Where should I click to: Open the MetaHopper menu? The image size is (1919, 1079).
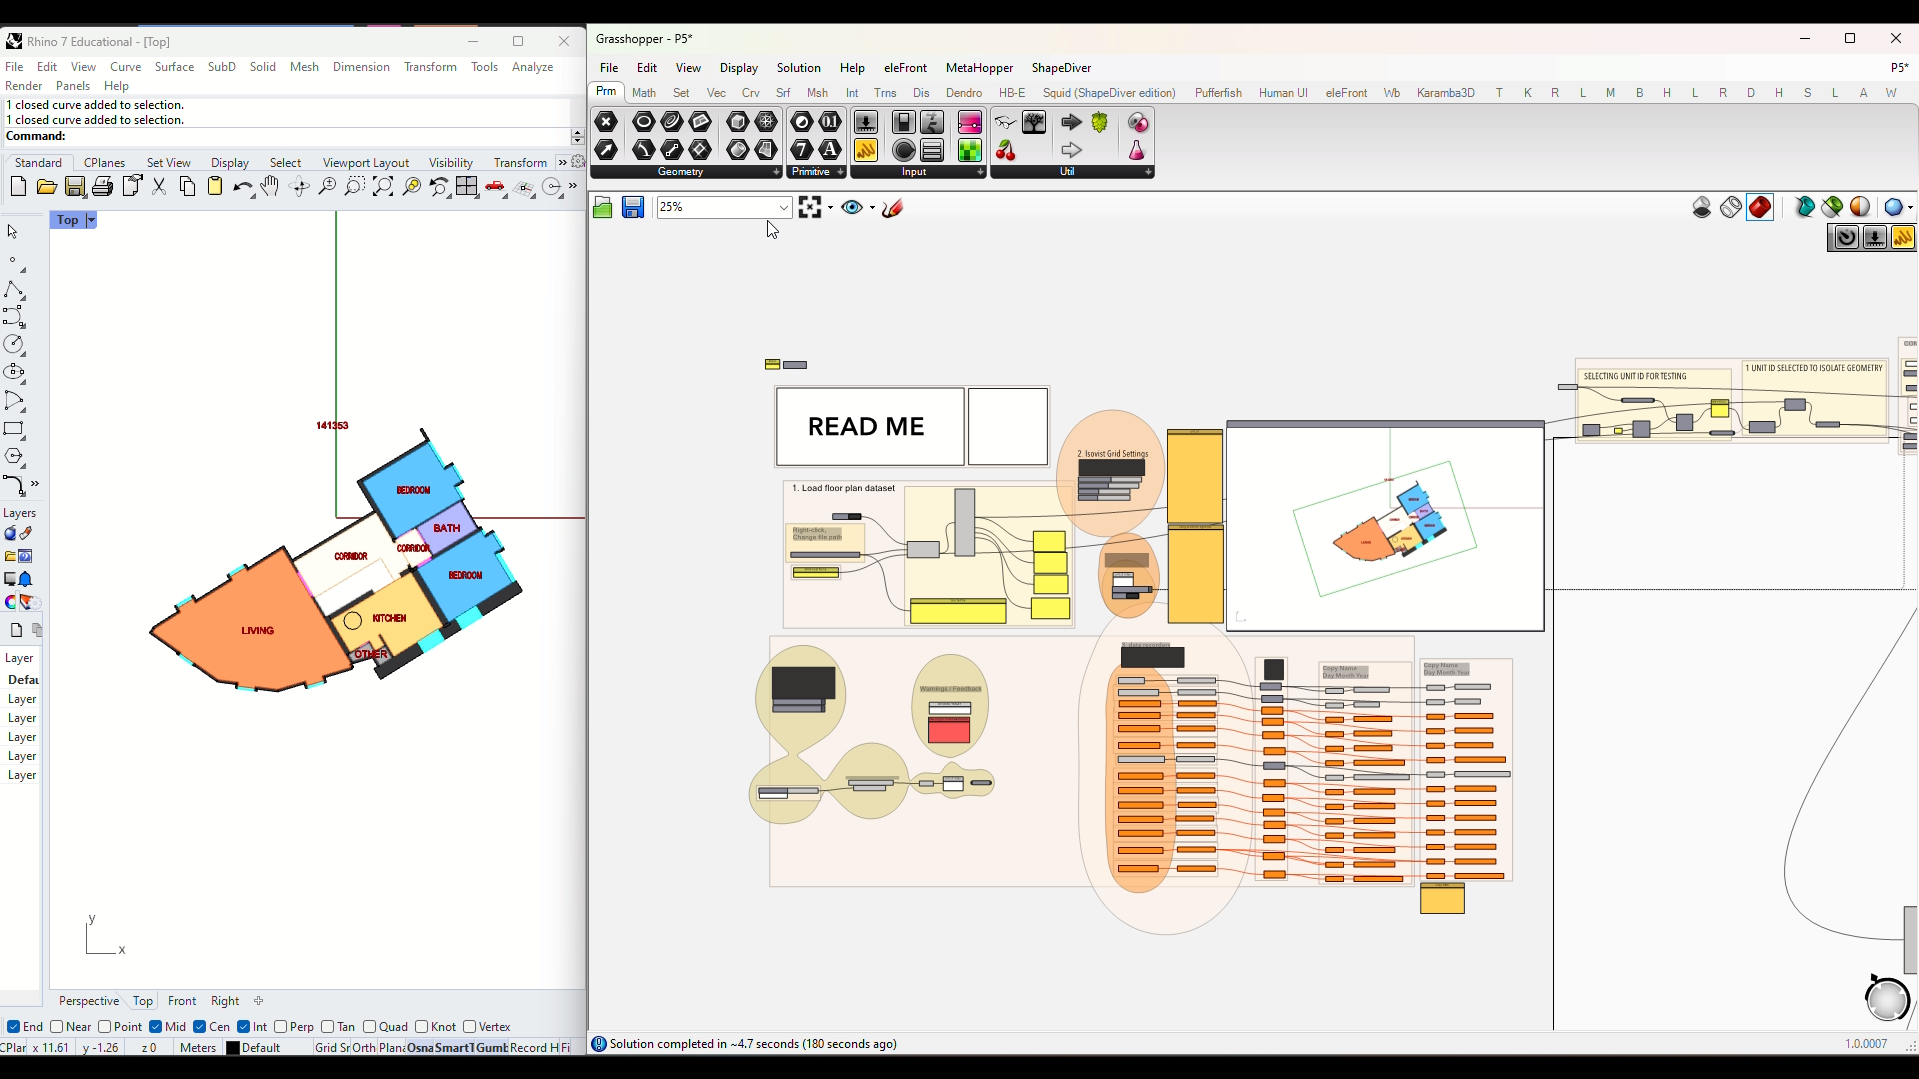(x=979, y=68)
